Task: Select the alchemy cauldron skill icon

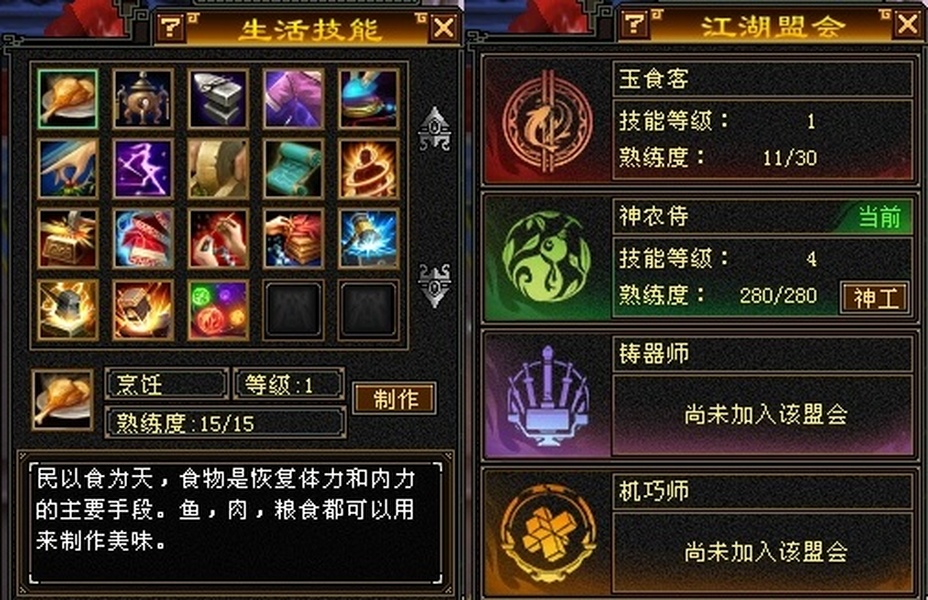Action: [143, 99]
